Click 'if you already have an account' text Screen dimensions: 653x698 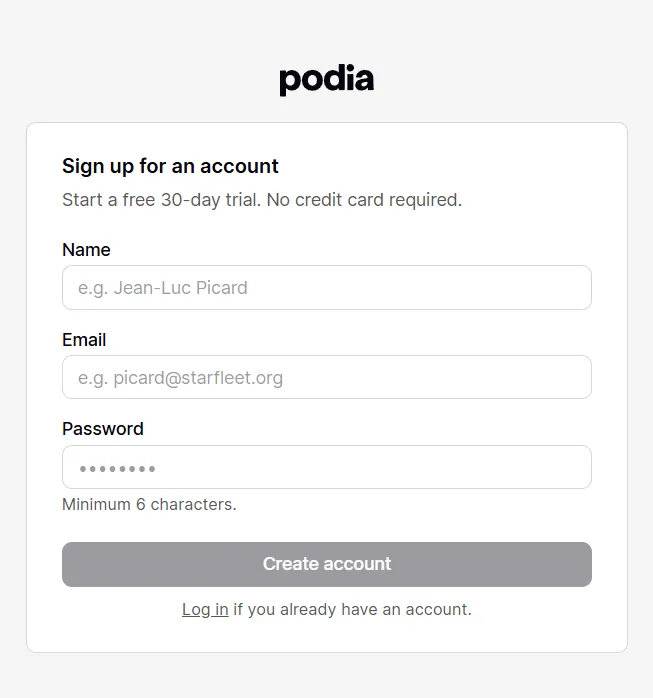tap(352, 609)
